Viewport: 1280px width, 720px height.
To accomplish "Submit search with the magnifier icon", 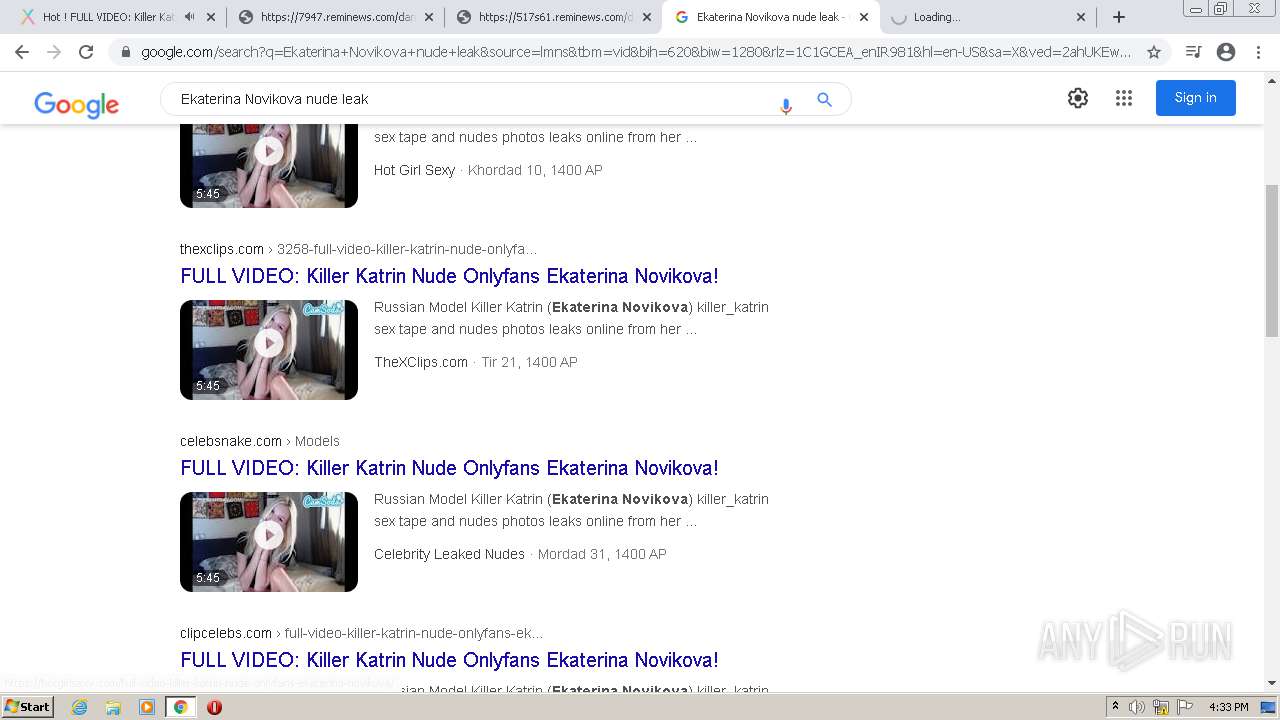I will click(x=824, y=99).
